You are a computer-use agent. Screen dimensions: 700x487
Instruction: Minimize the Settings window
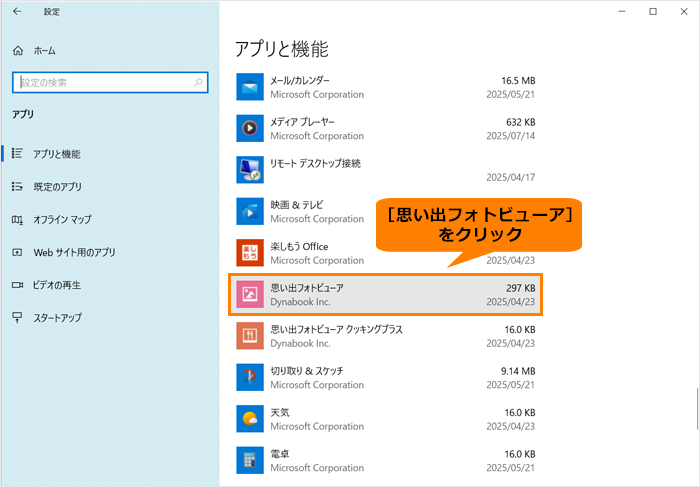pyautogui.click(x=622, y=12)
